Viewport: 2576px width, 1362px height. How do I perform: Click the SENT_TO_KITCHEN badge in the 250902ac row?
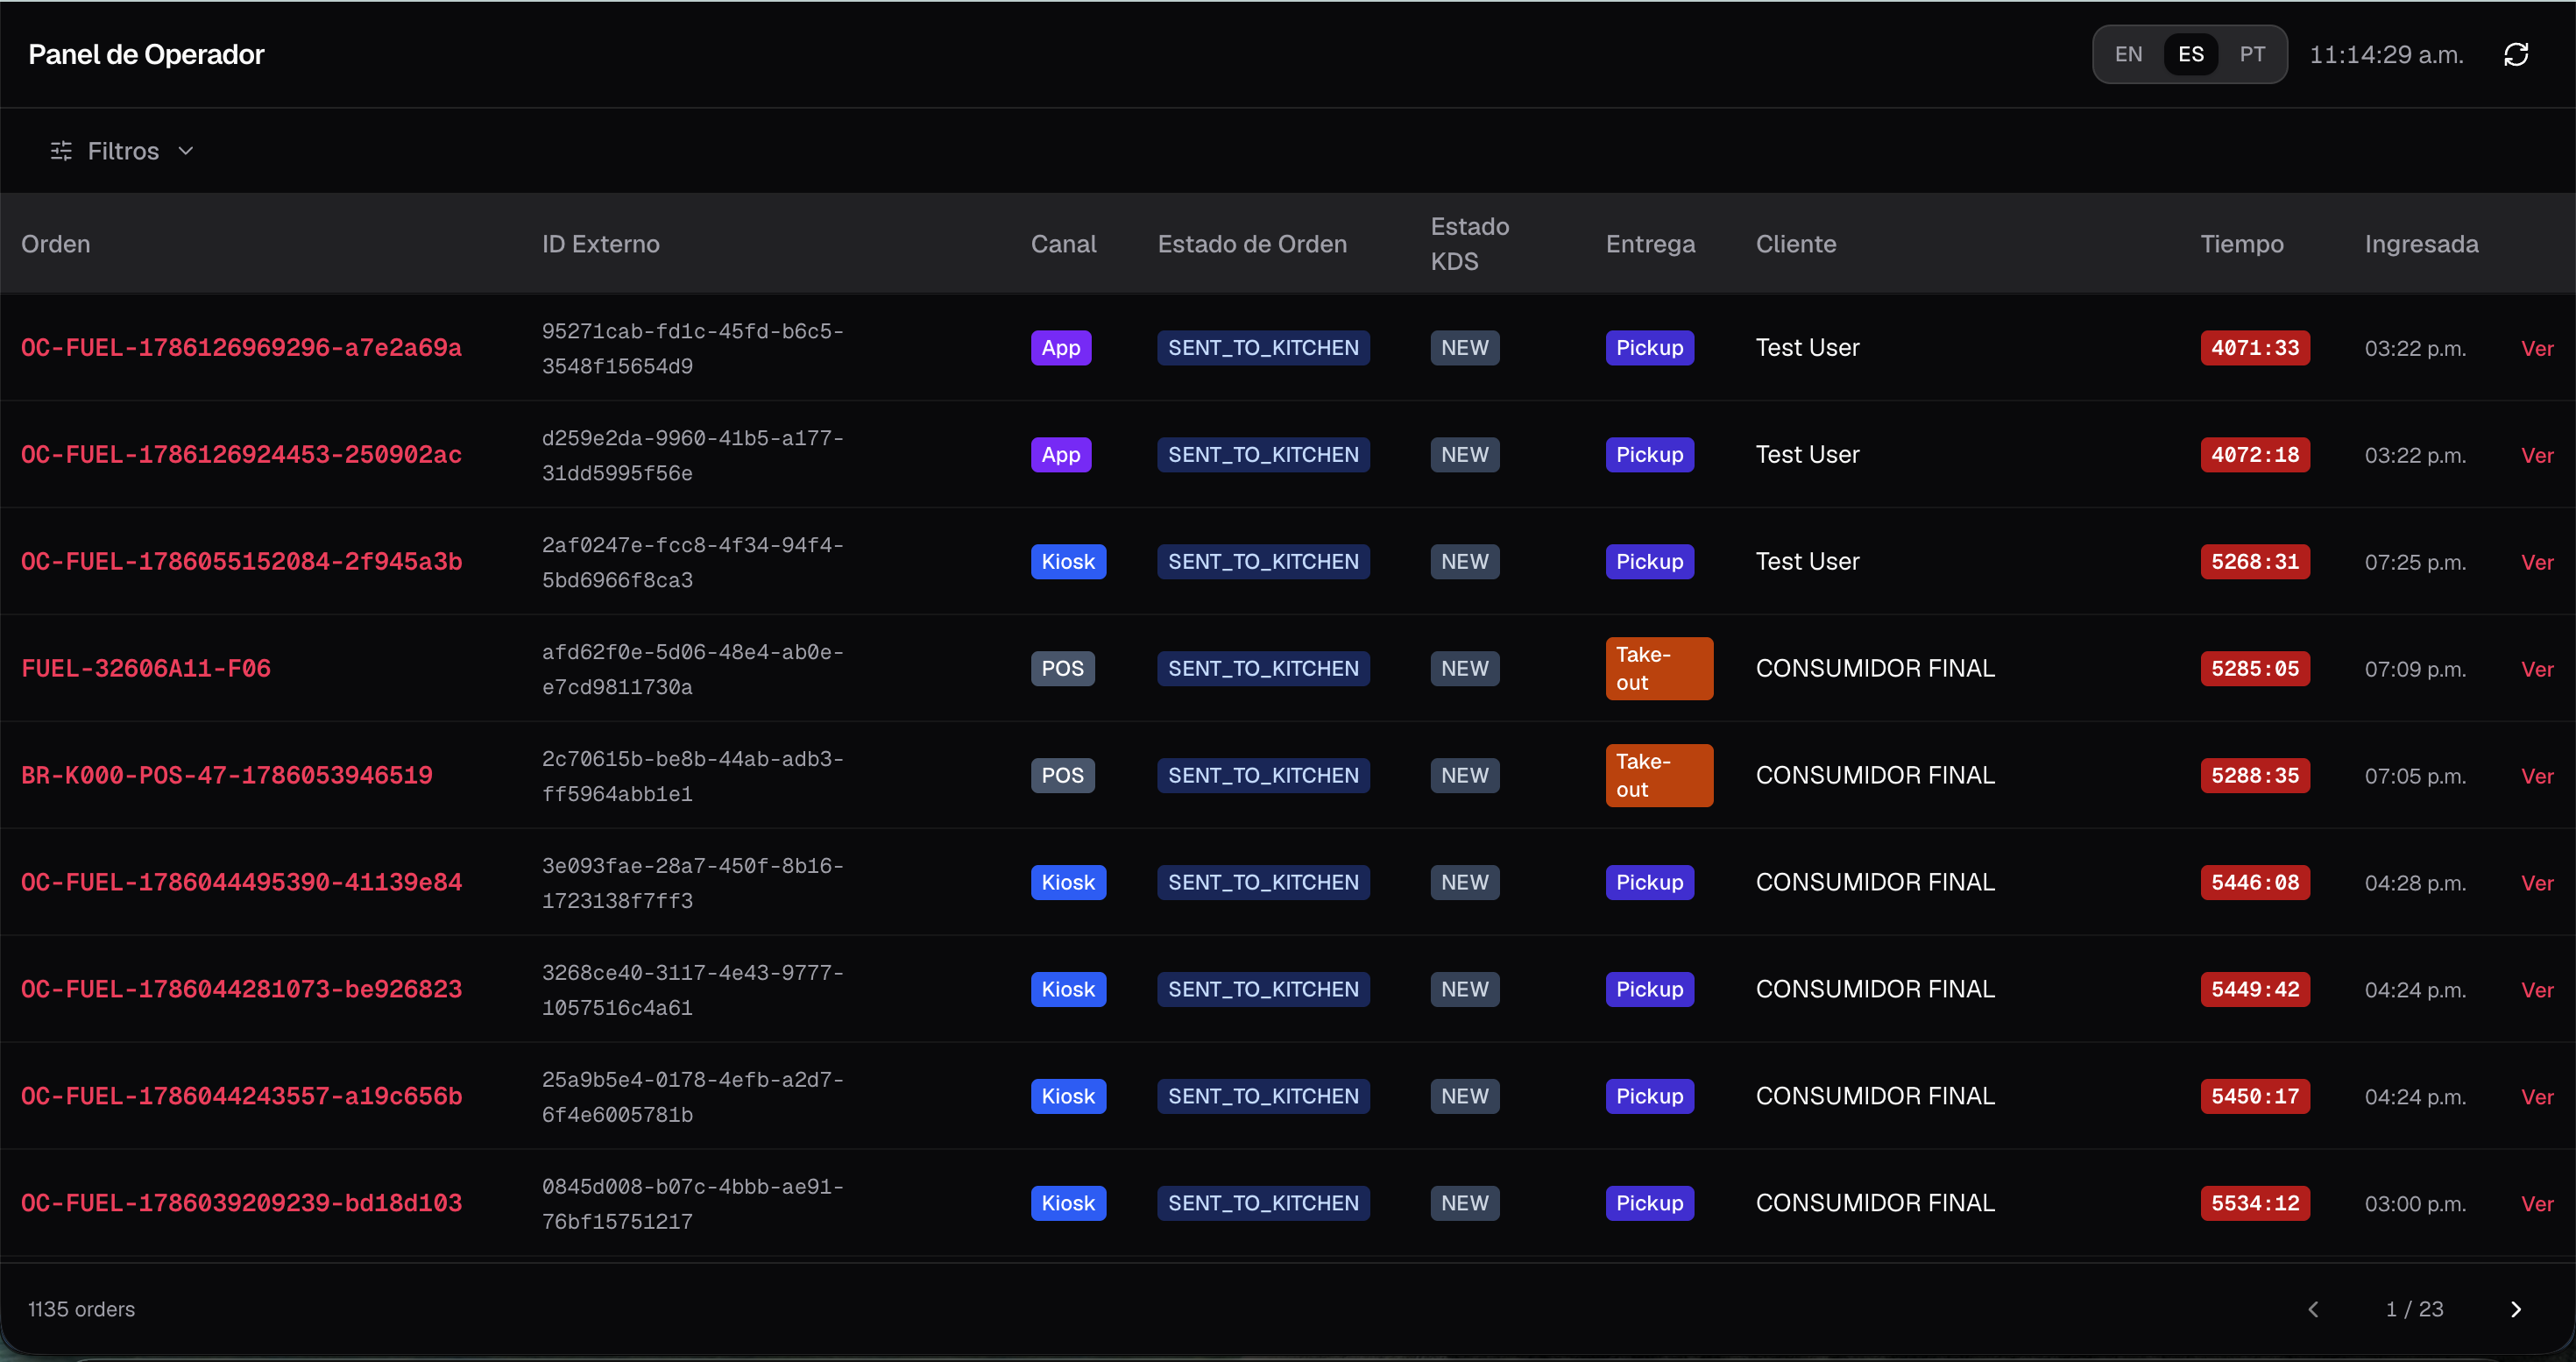(1263, 455)
